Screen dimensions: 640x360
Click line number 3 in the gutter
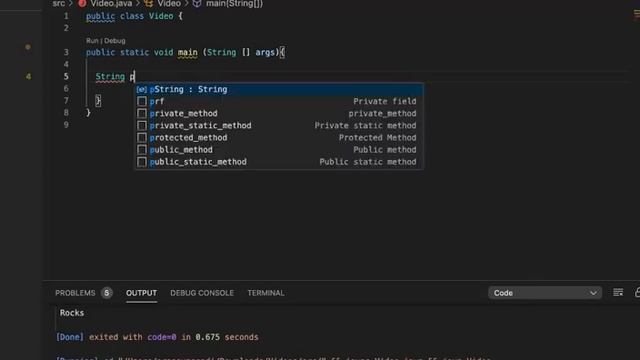[x=66, y=53]
